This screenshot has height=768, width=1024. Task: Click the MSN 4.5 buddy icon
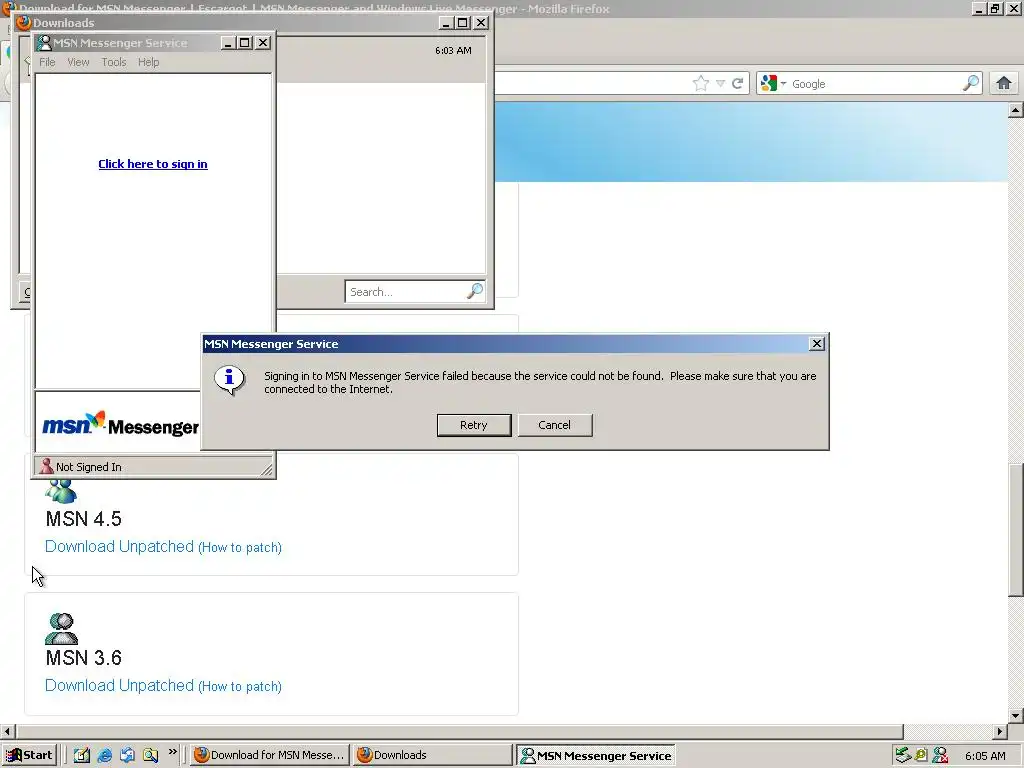[x=61, y=490]
